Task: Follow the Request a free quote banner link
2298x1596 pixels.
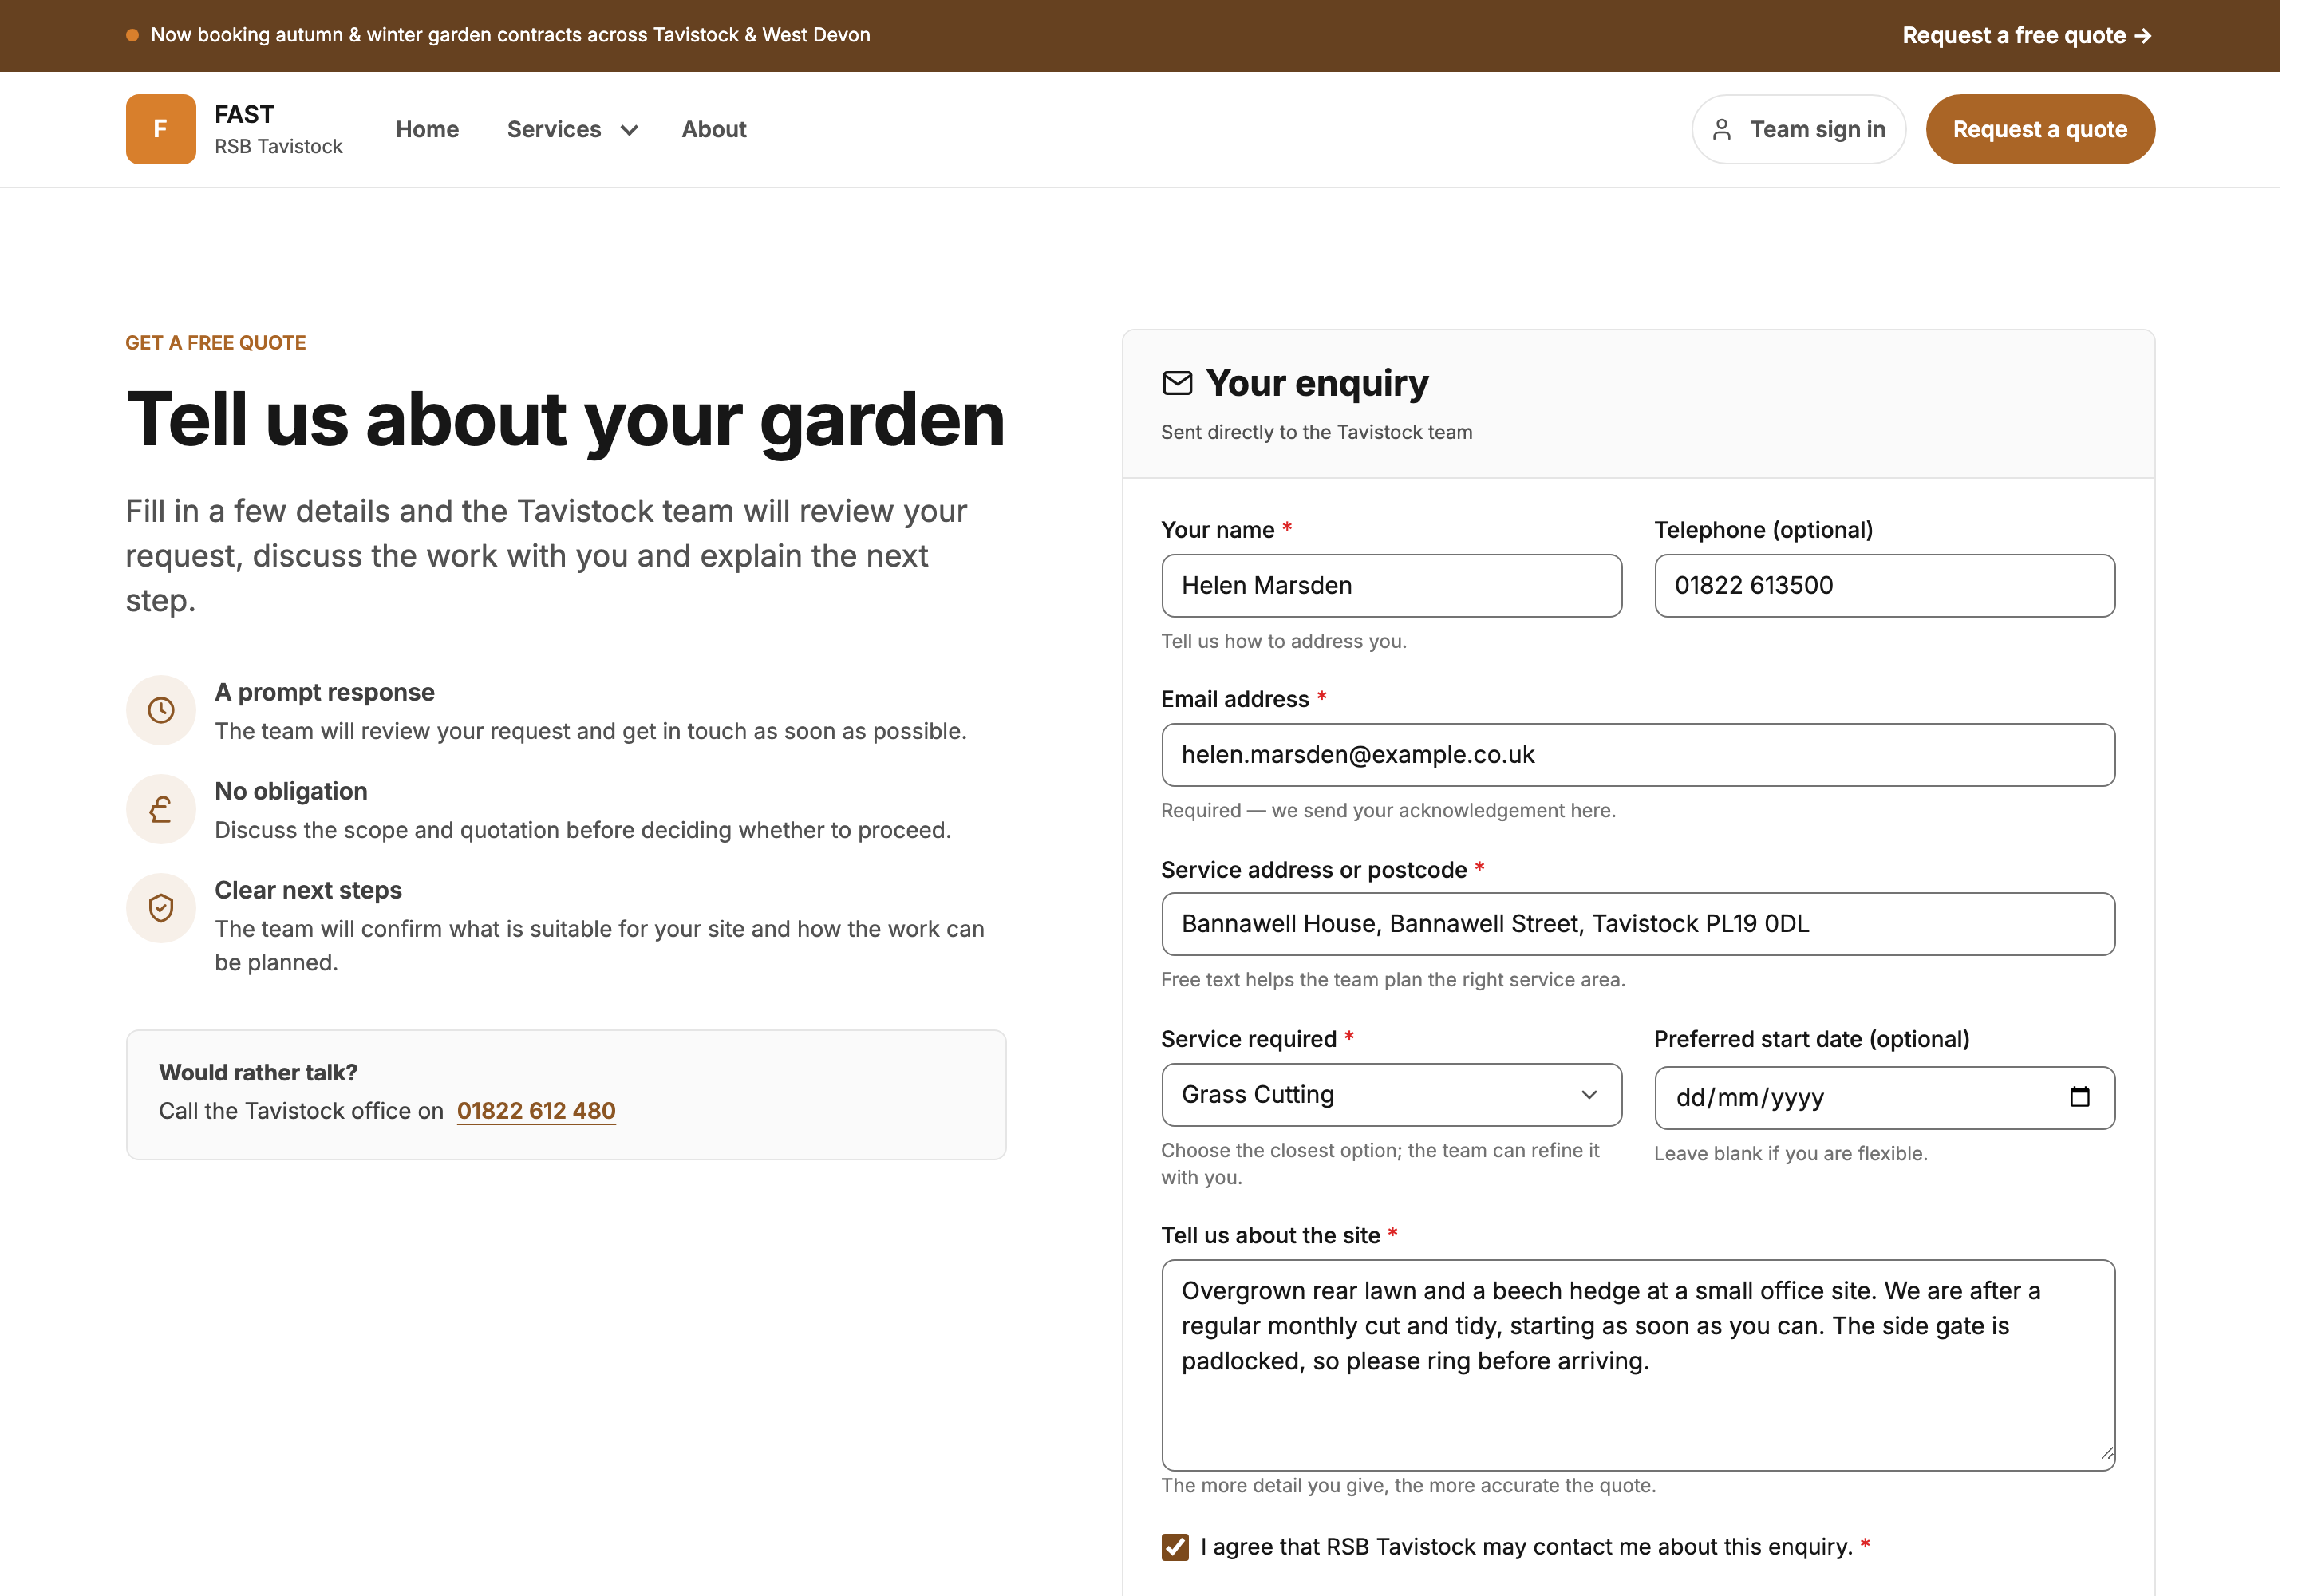Action: [x=2027, y=36]
